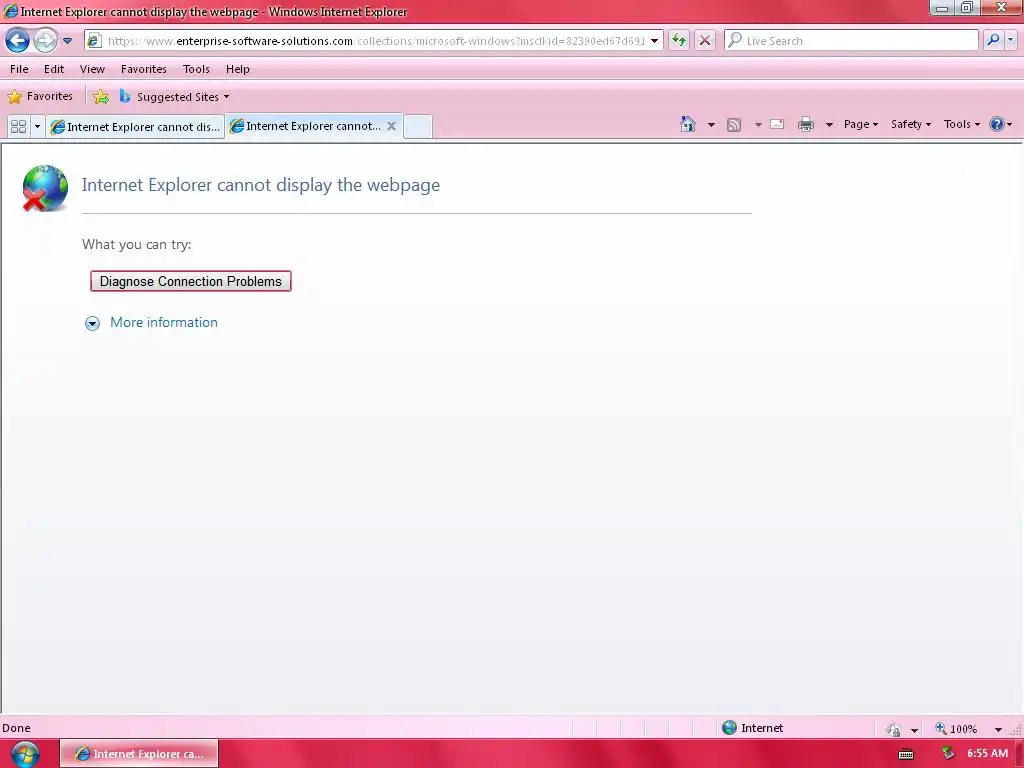The height and width of the screenshot is (768, 1024).
Task: Open the Windows Start orb
Action: click(x=25, y=754)
